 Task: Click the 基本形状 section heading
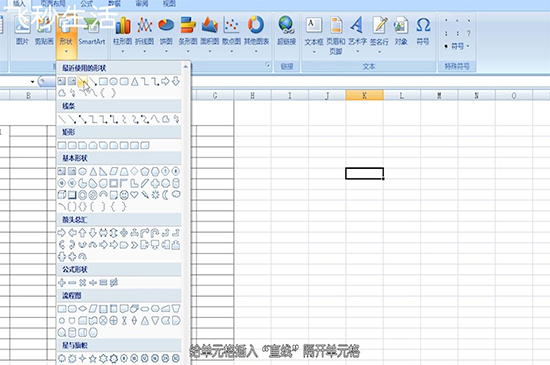tap(75, 158)
